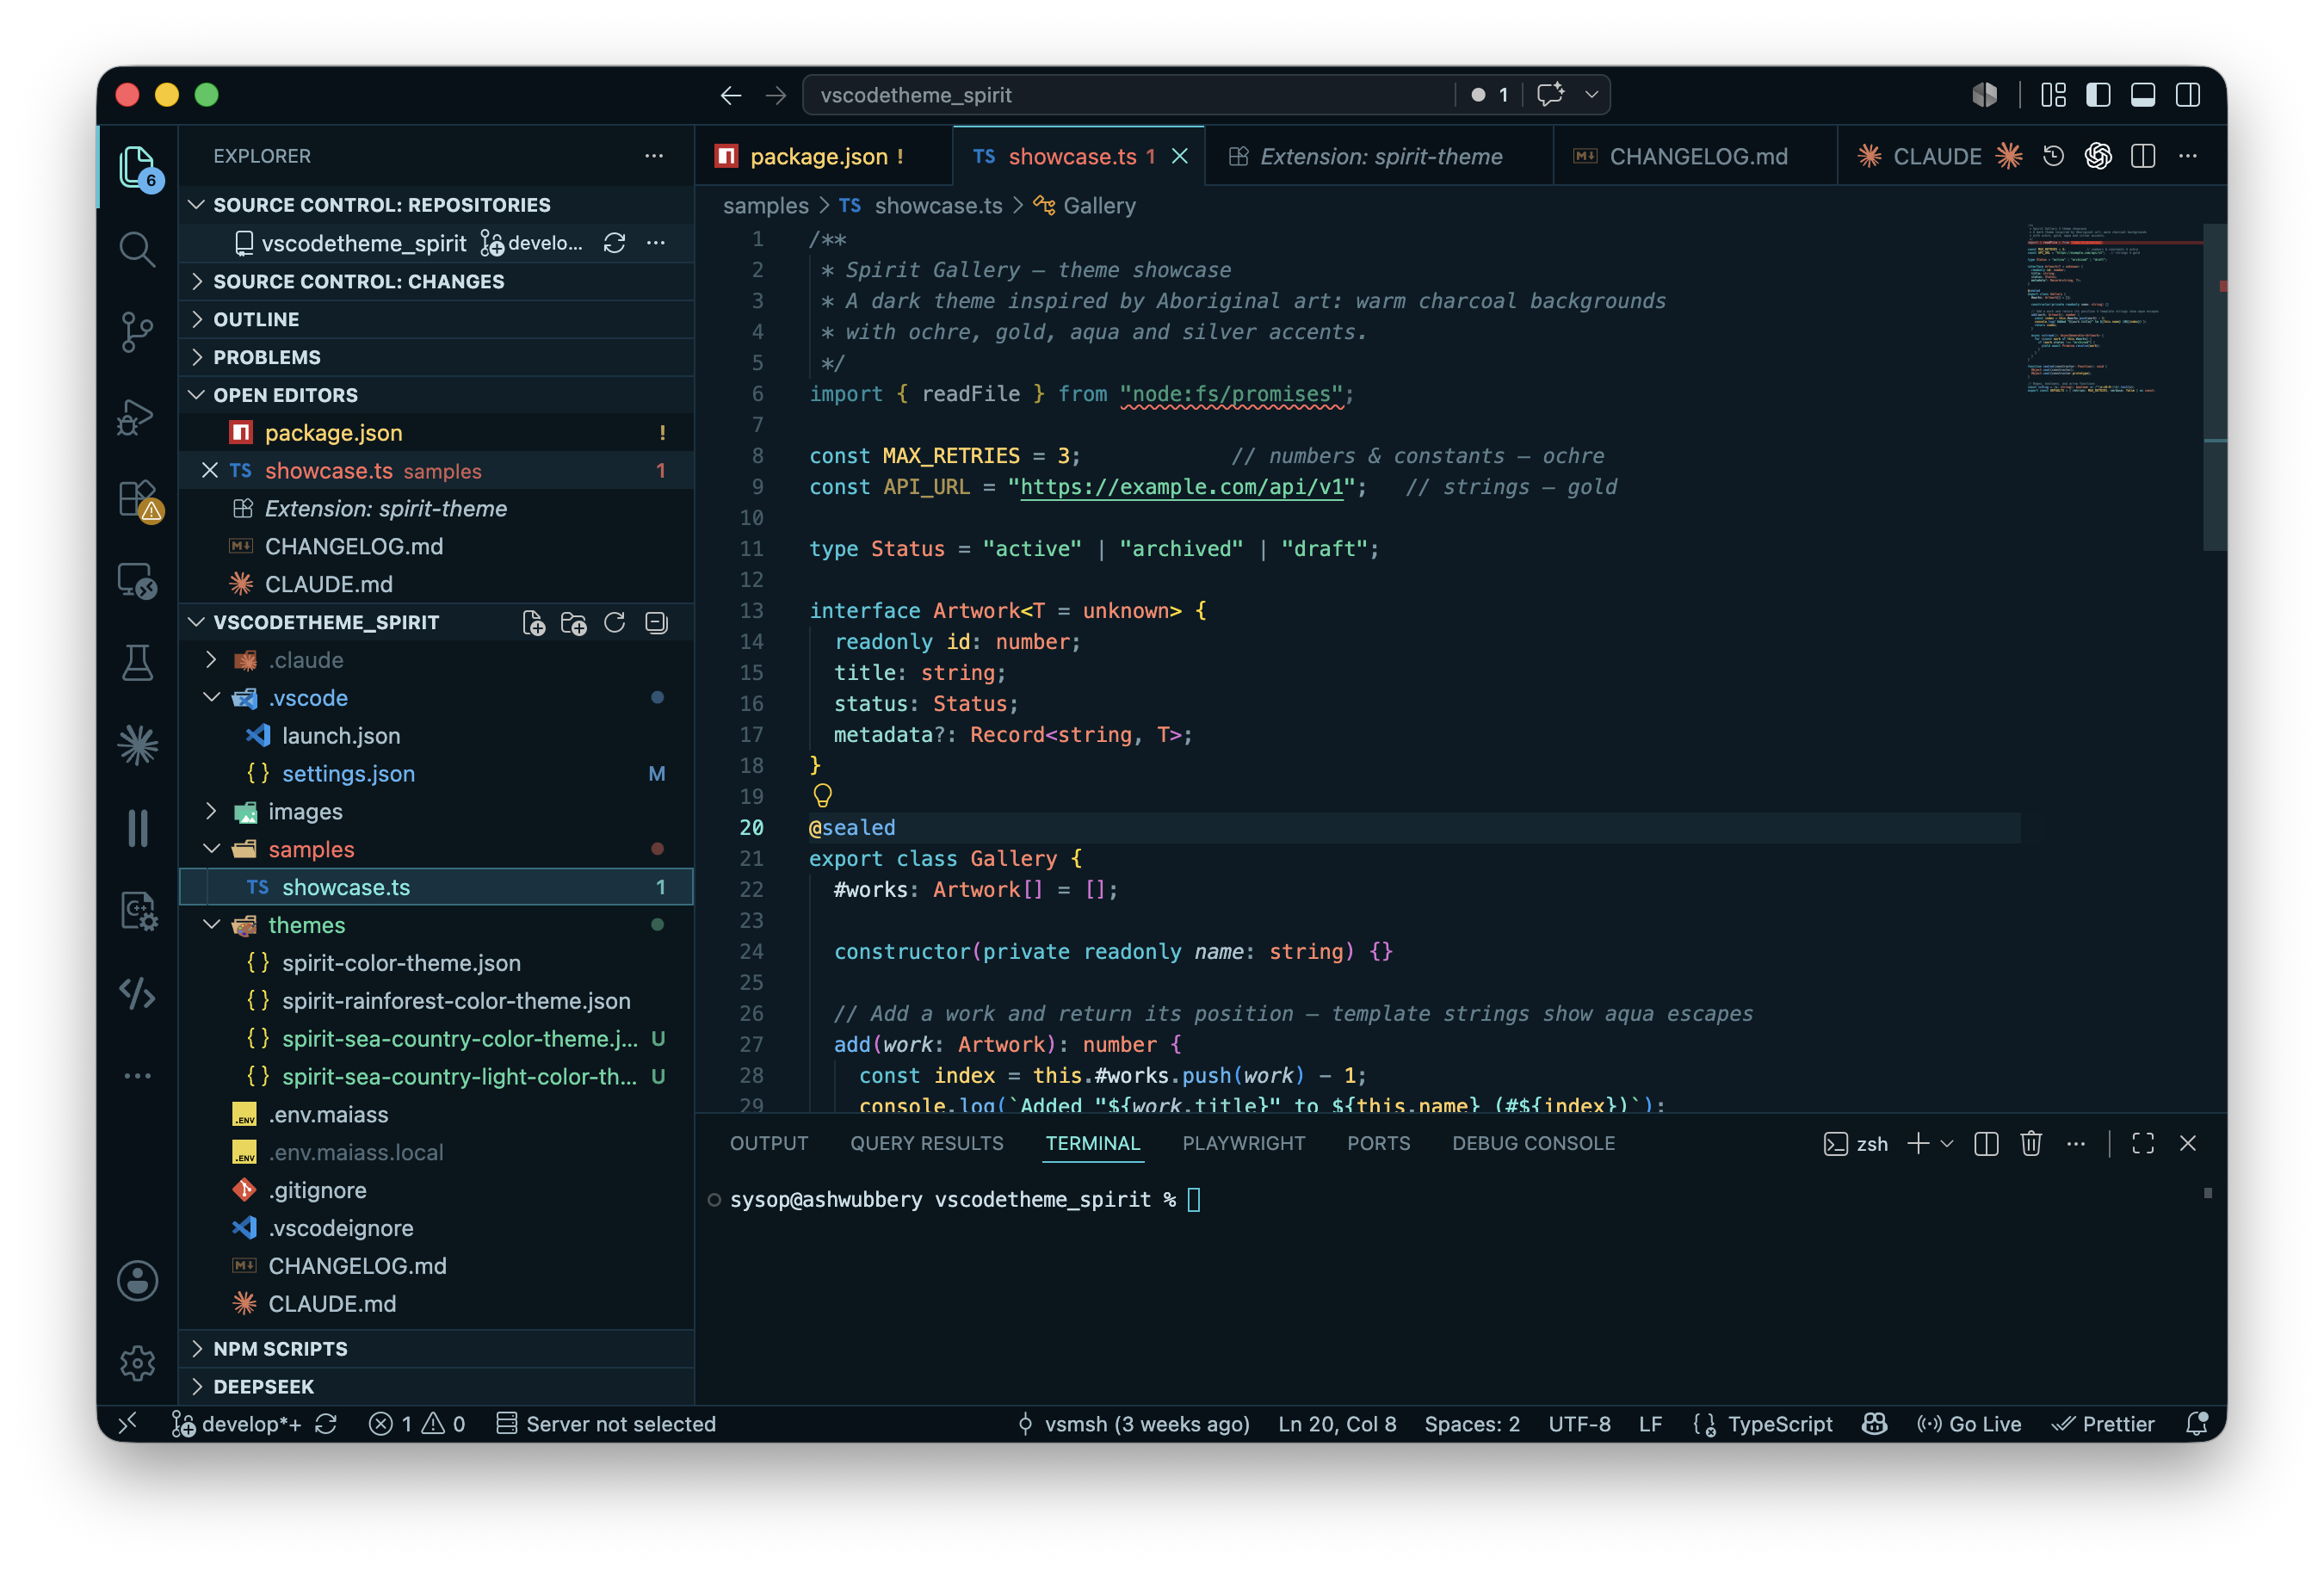This screenshot has height=1570, width=2324.
Task: Open the Claude starburst icon in activity bar
Action: point(137,745)
